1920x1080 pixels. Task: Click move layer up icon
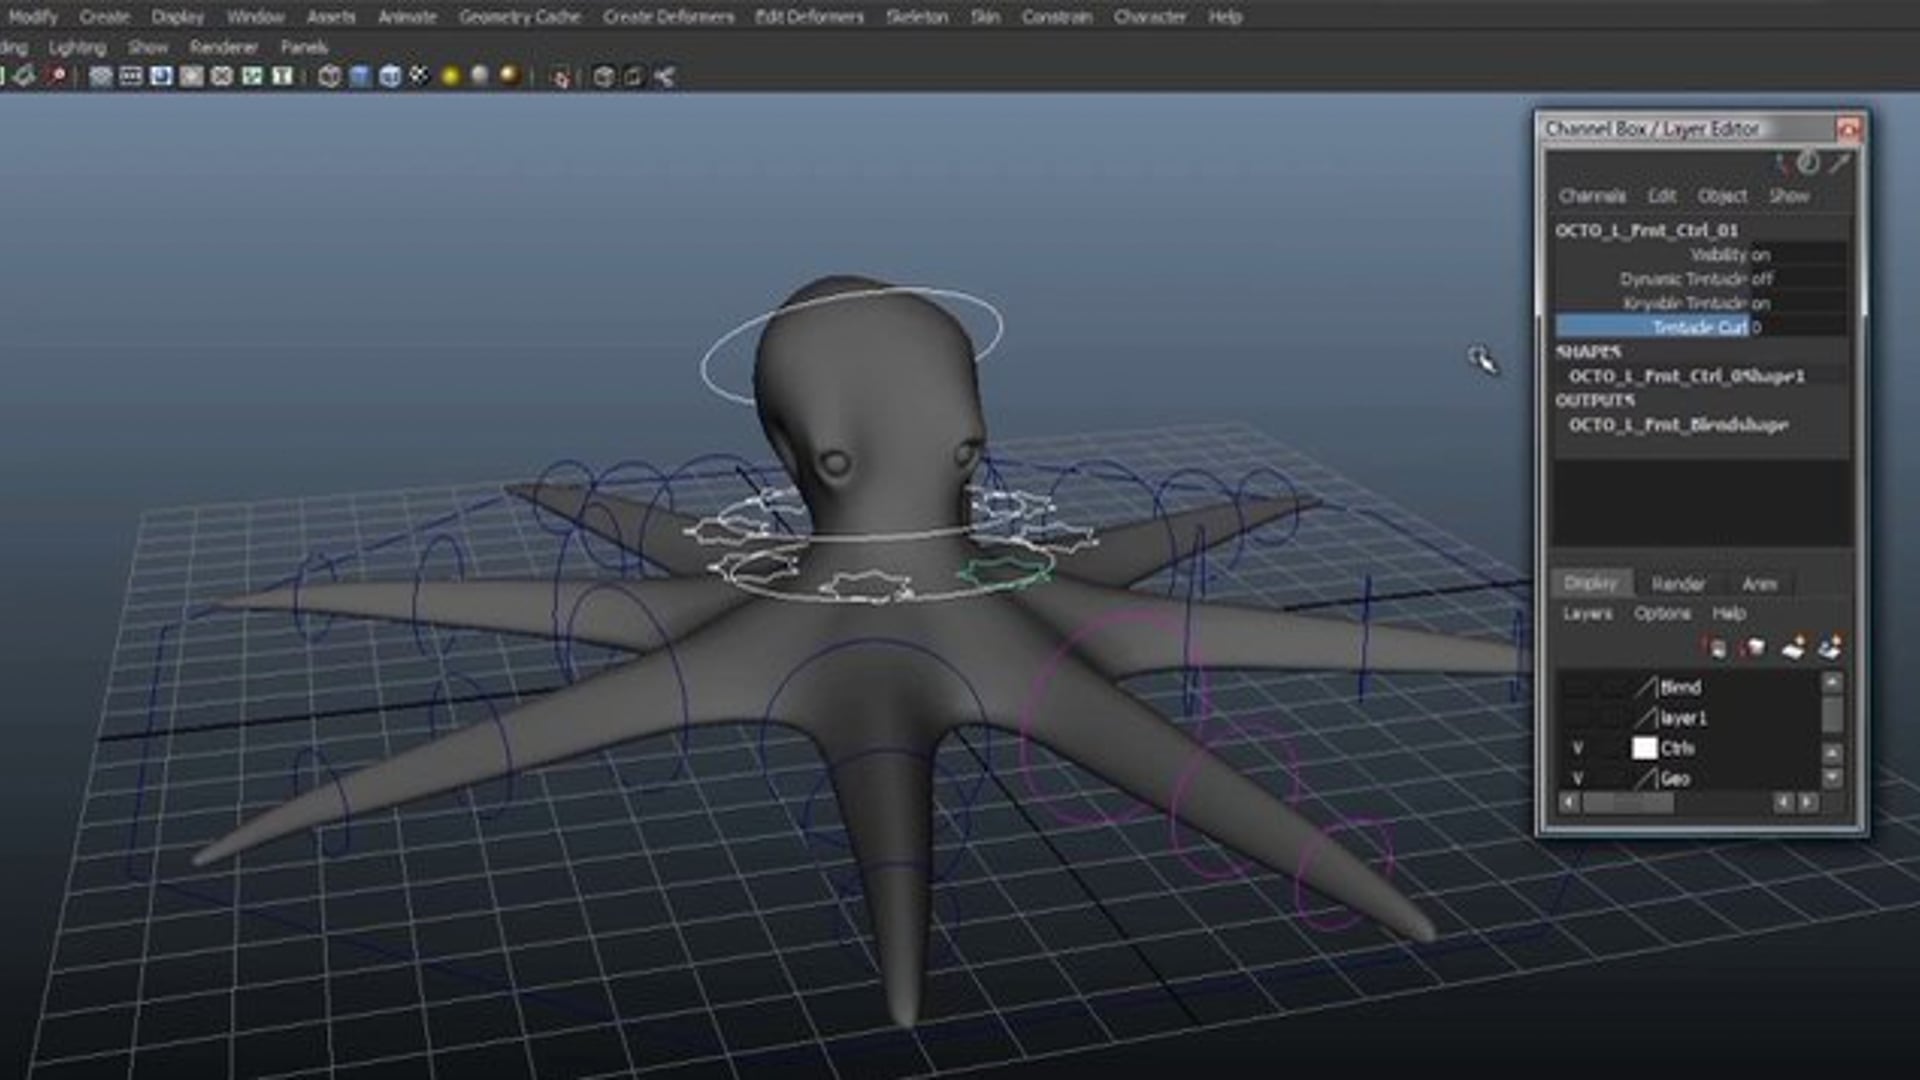tap(1715, 648)
